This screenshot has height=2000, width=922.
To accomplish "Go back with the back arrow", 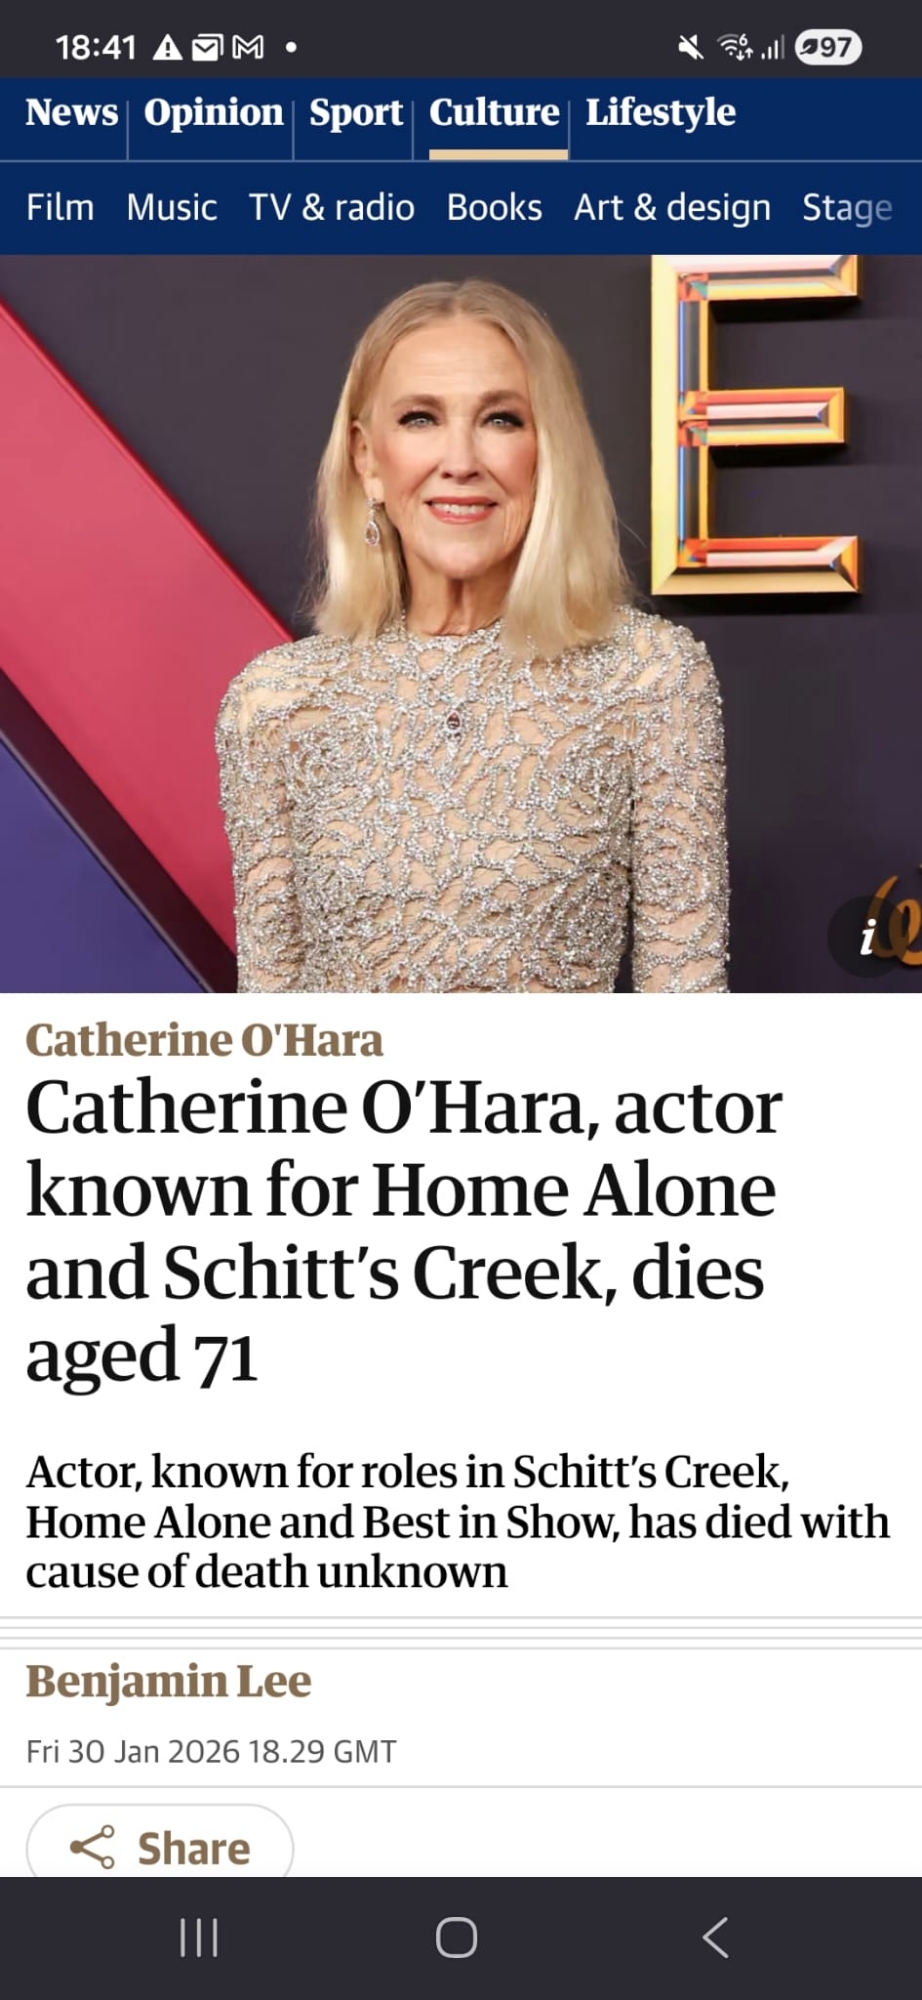I will coord(715,1937).
